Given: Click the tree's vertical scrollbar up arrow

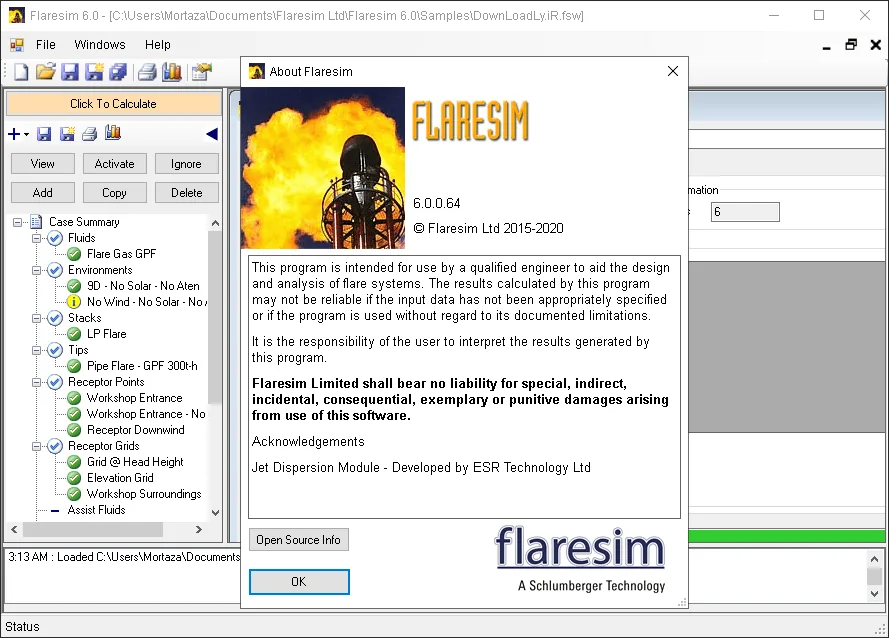Looking at the screenshot, I should 215,223.
